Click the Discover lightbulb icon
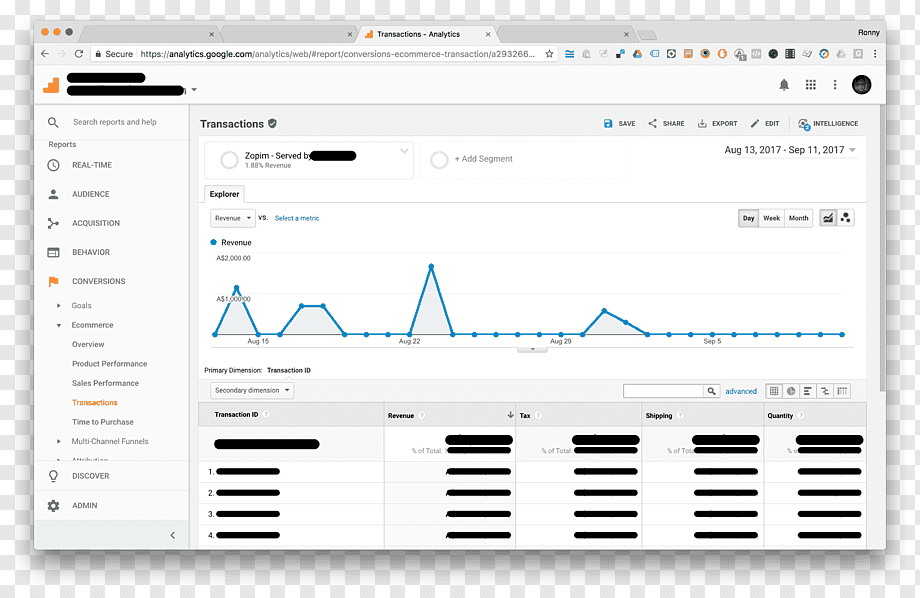 point(53,476)
